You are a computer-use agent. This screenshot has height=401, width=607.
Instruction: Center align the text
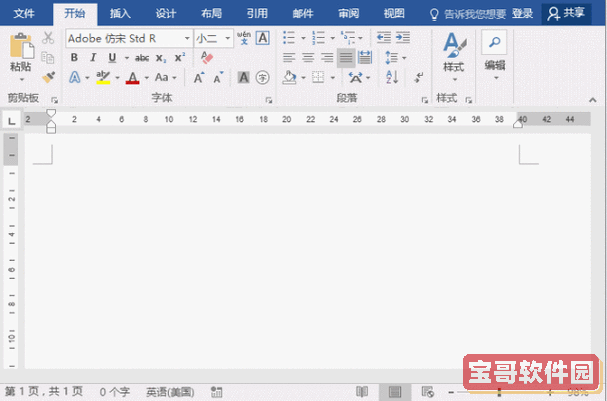pos(308,58)
